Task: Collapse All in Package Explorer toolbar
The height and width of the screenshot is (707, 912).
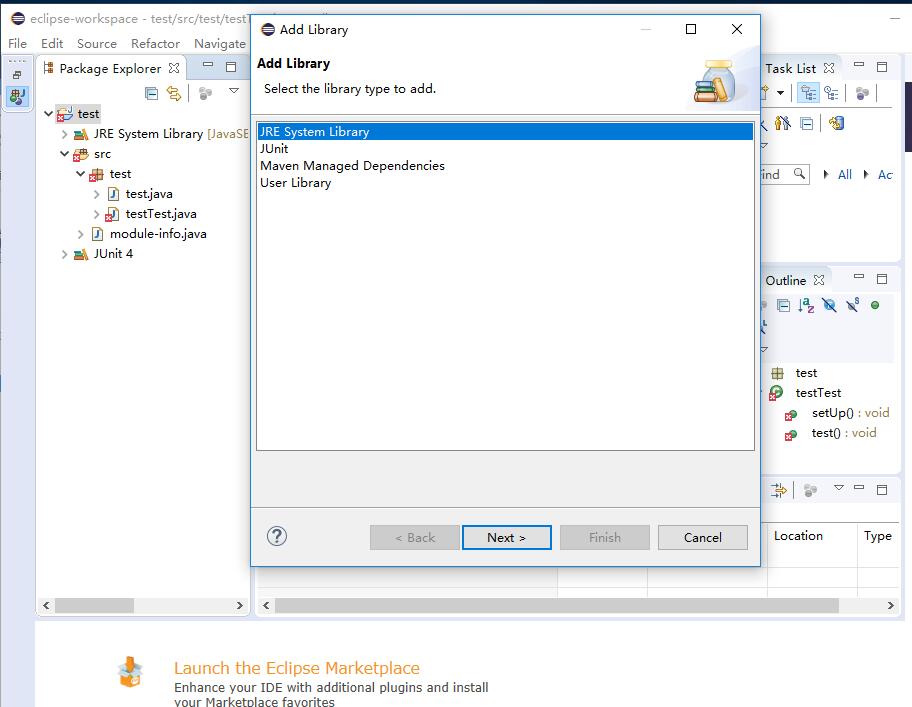Action: coord(151,93)
